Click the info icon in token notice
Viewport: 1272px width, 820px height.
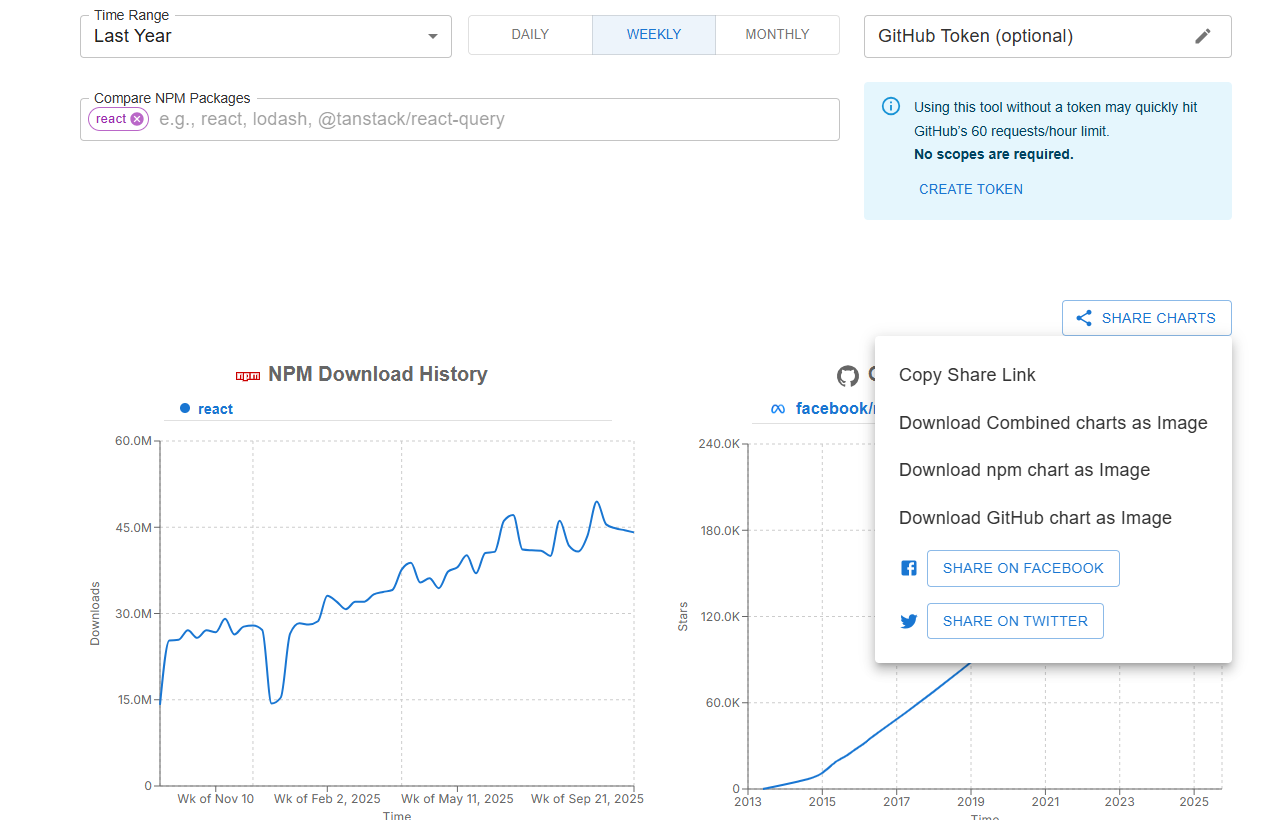890,107
